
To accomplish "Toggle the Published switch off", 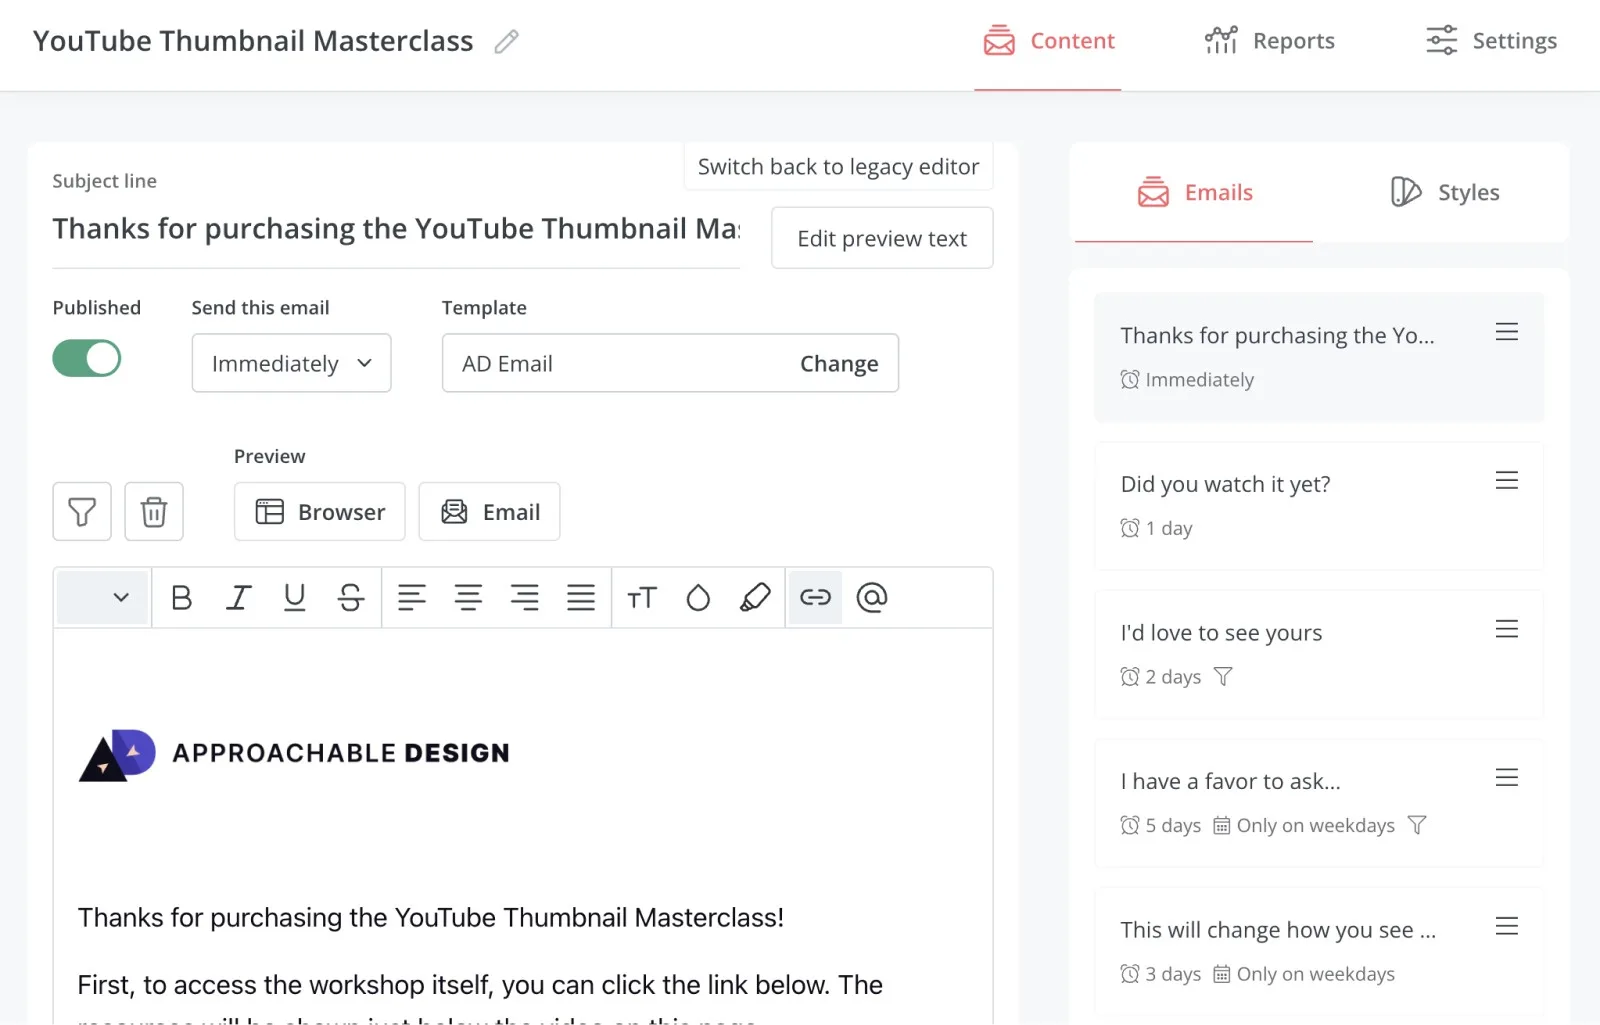I will pyautogui.click(x=87, y=358).
